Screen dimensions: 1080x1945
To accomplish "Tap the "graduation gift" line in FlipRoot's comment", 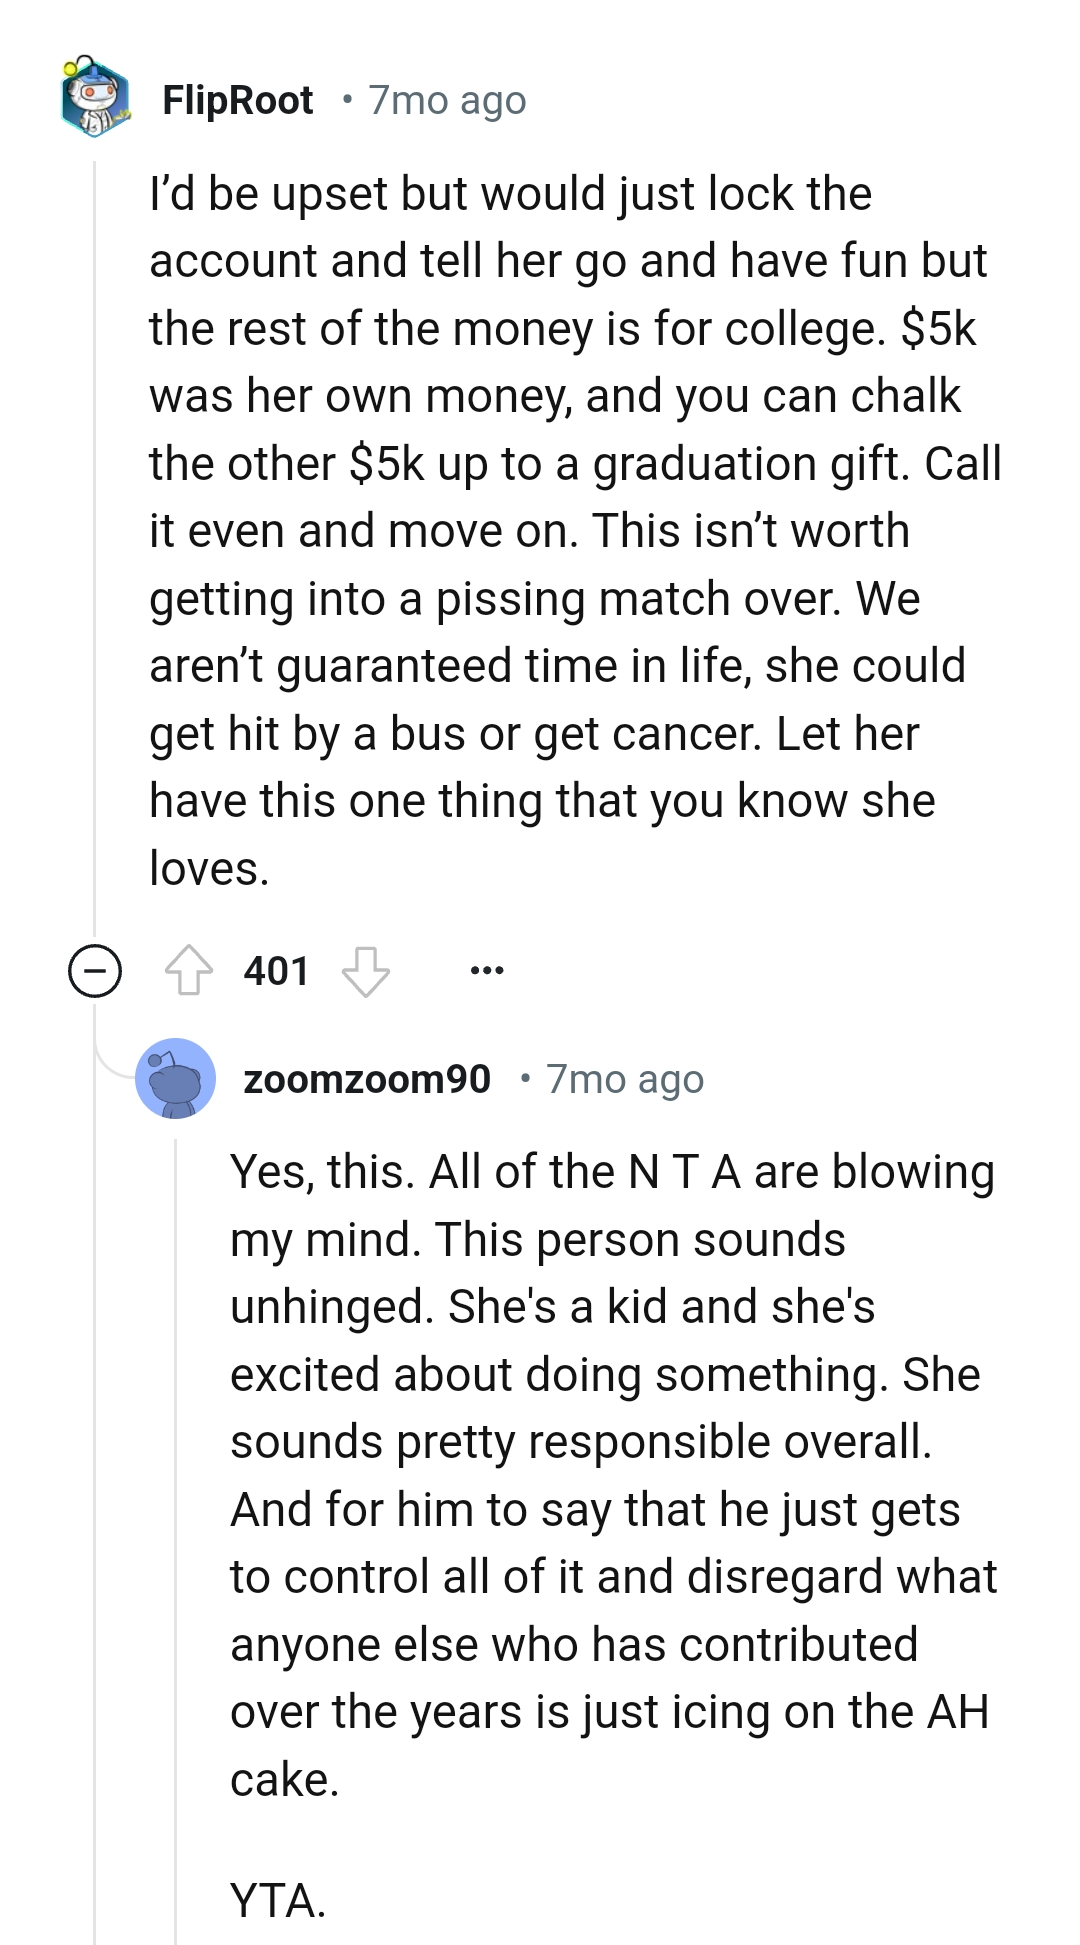I will pos(575,464).
